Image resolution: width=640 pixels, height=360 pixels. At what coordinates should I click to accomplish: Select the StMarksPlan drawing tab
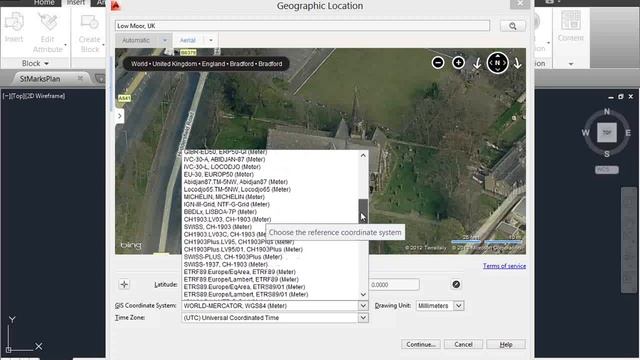40,78
